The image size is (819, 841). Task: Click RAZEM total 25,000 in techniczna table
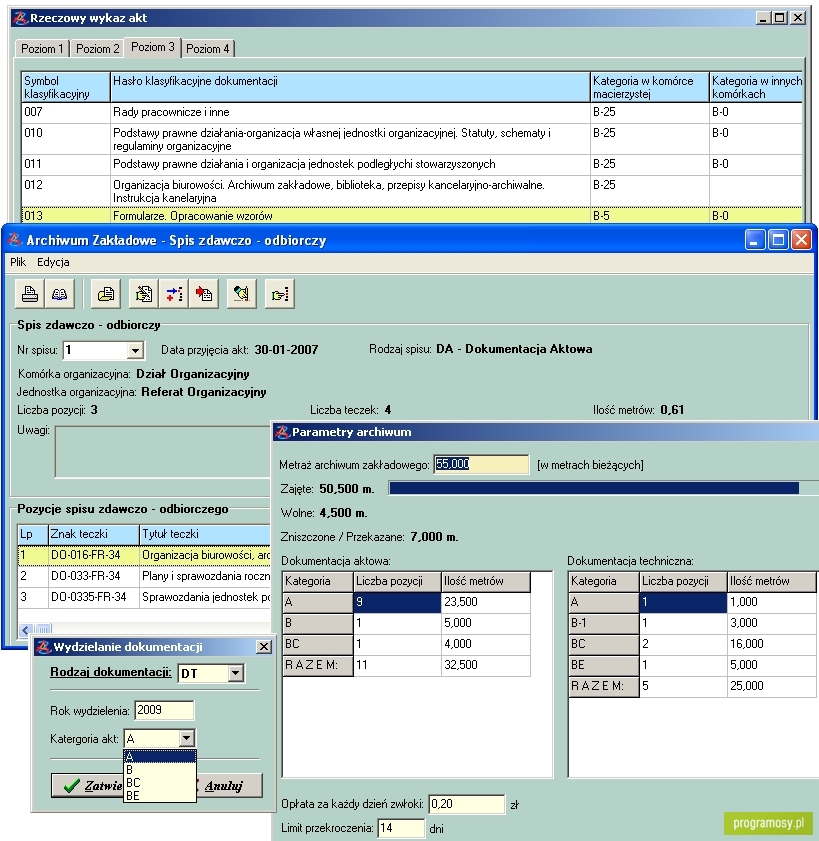771,685
